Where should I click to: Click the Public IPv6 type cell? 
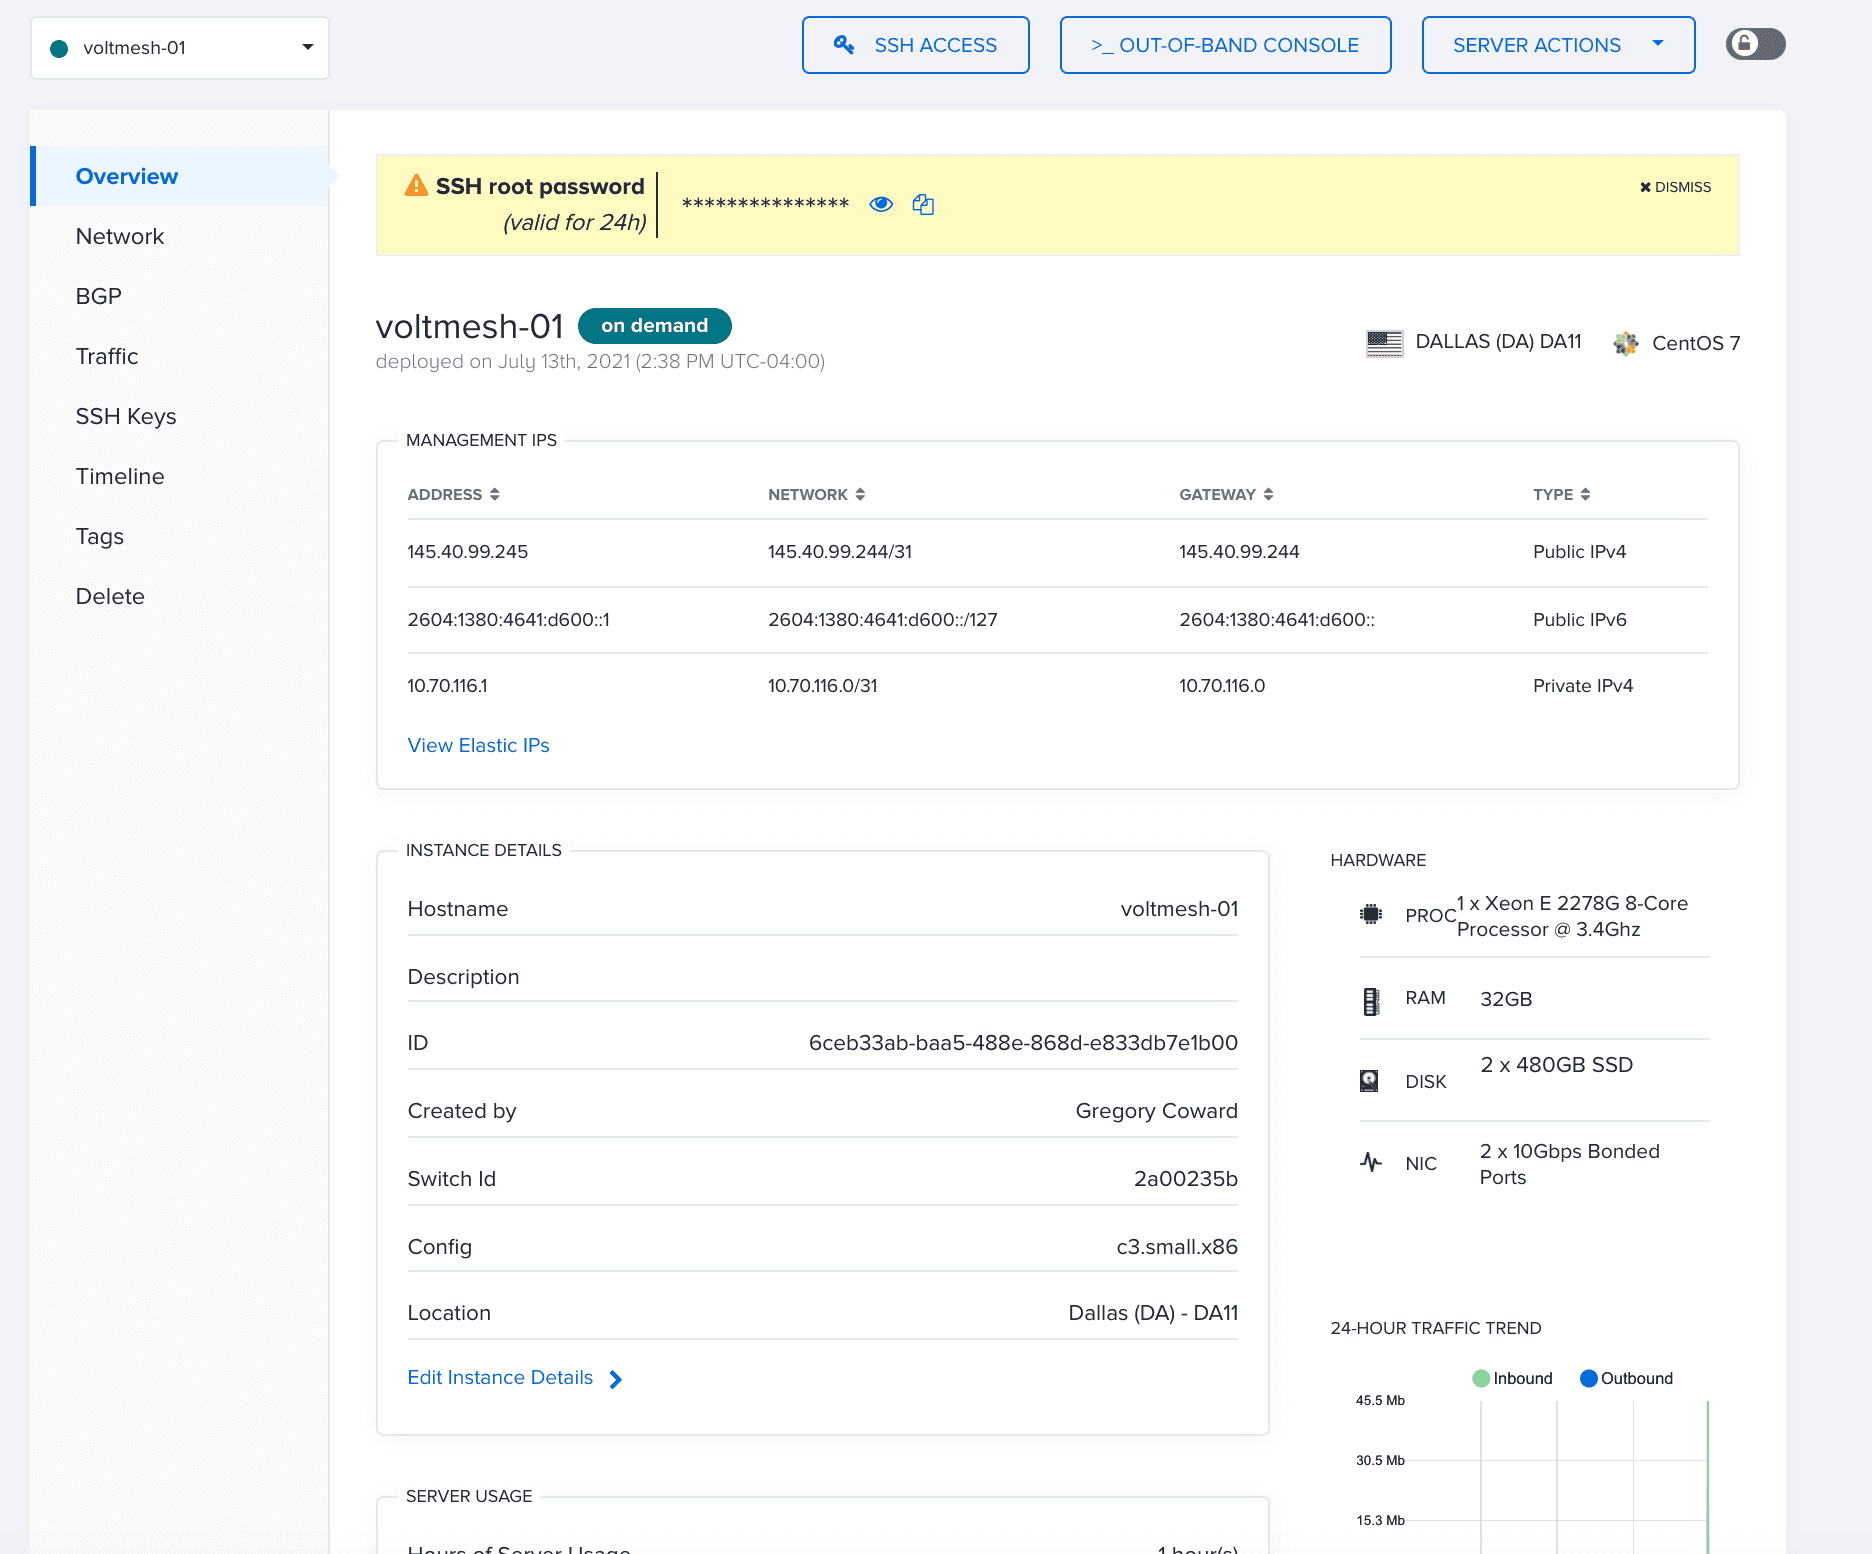point(1580,620)
